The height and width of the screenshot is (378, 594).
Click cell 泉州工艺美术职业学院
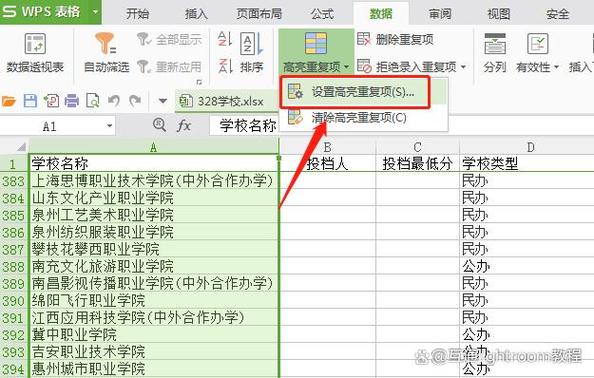(x=153, y=215)
